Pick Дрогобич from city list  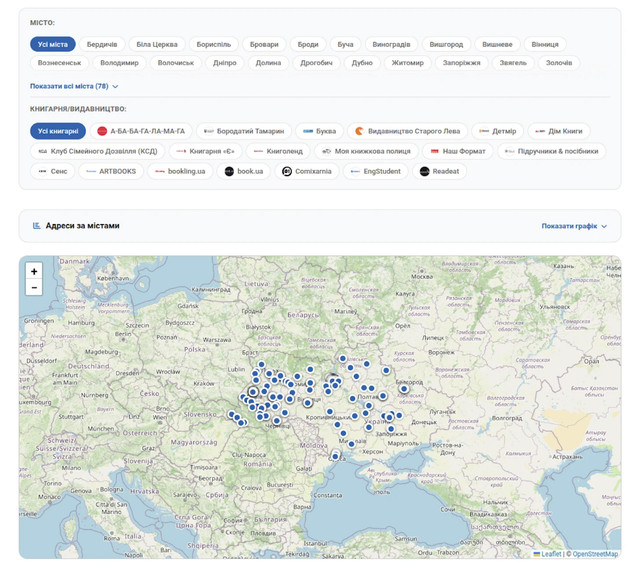click(x=316, y=63)
